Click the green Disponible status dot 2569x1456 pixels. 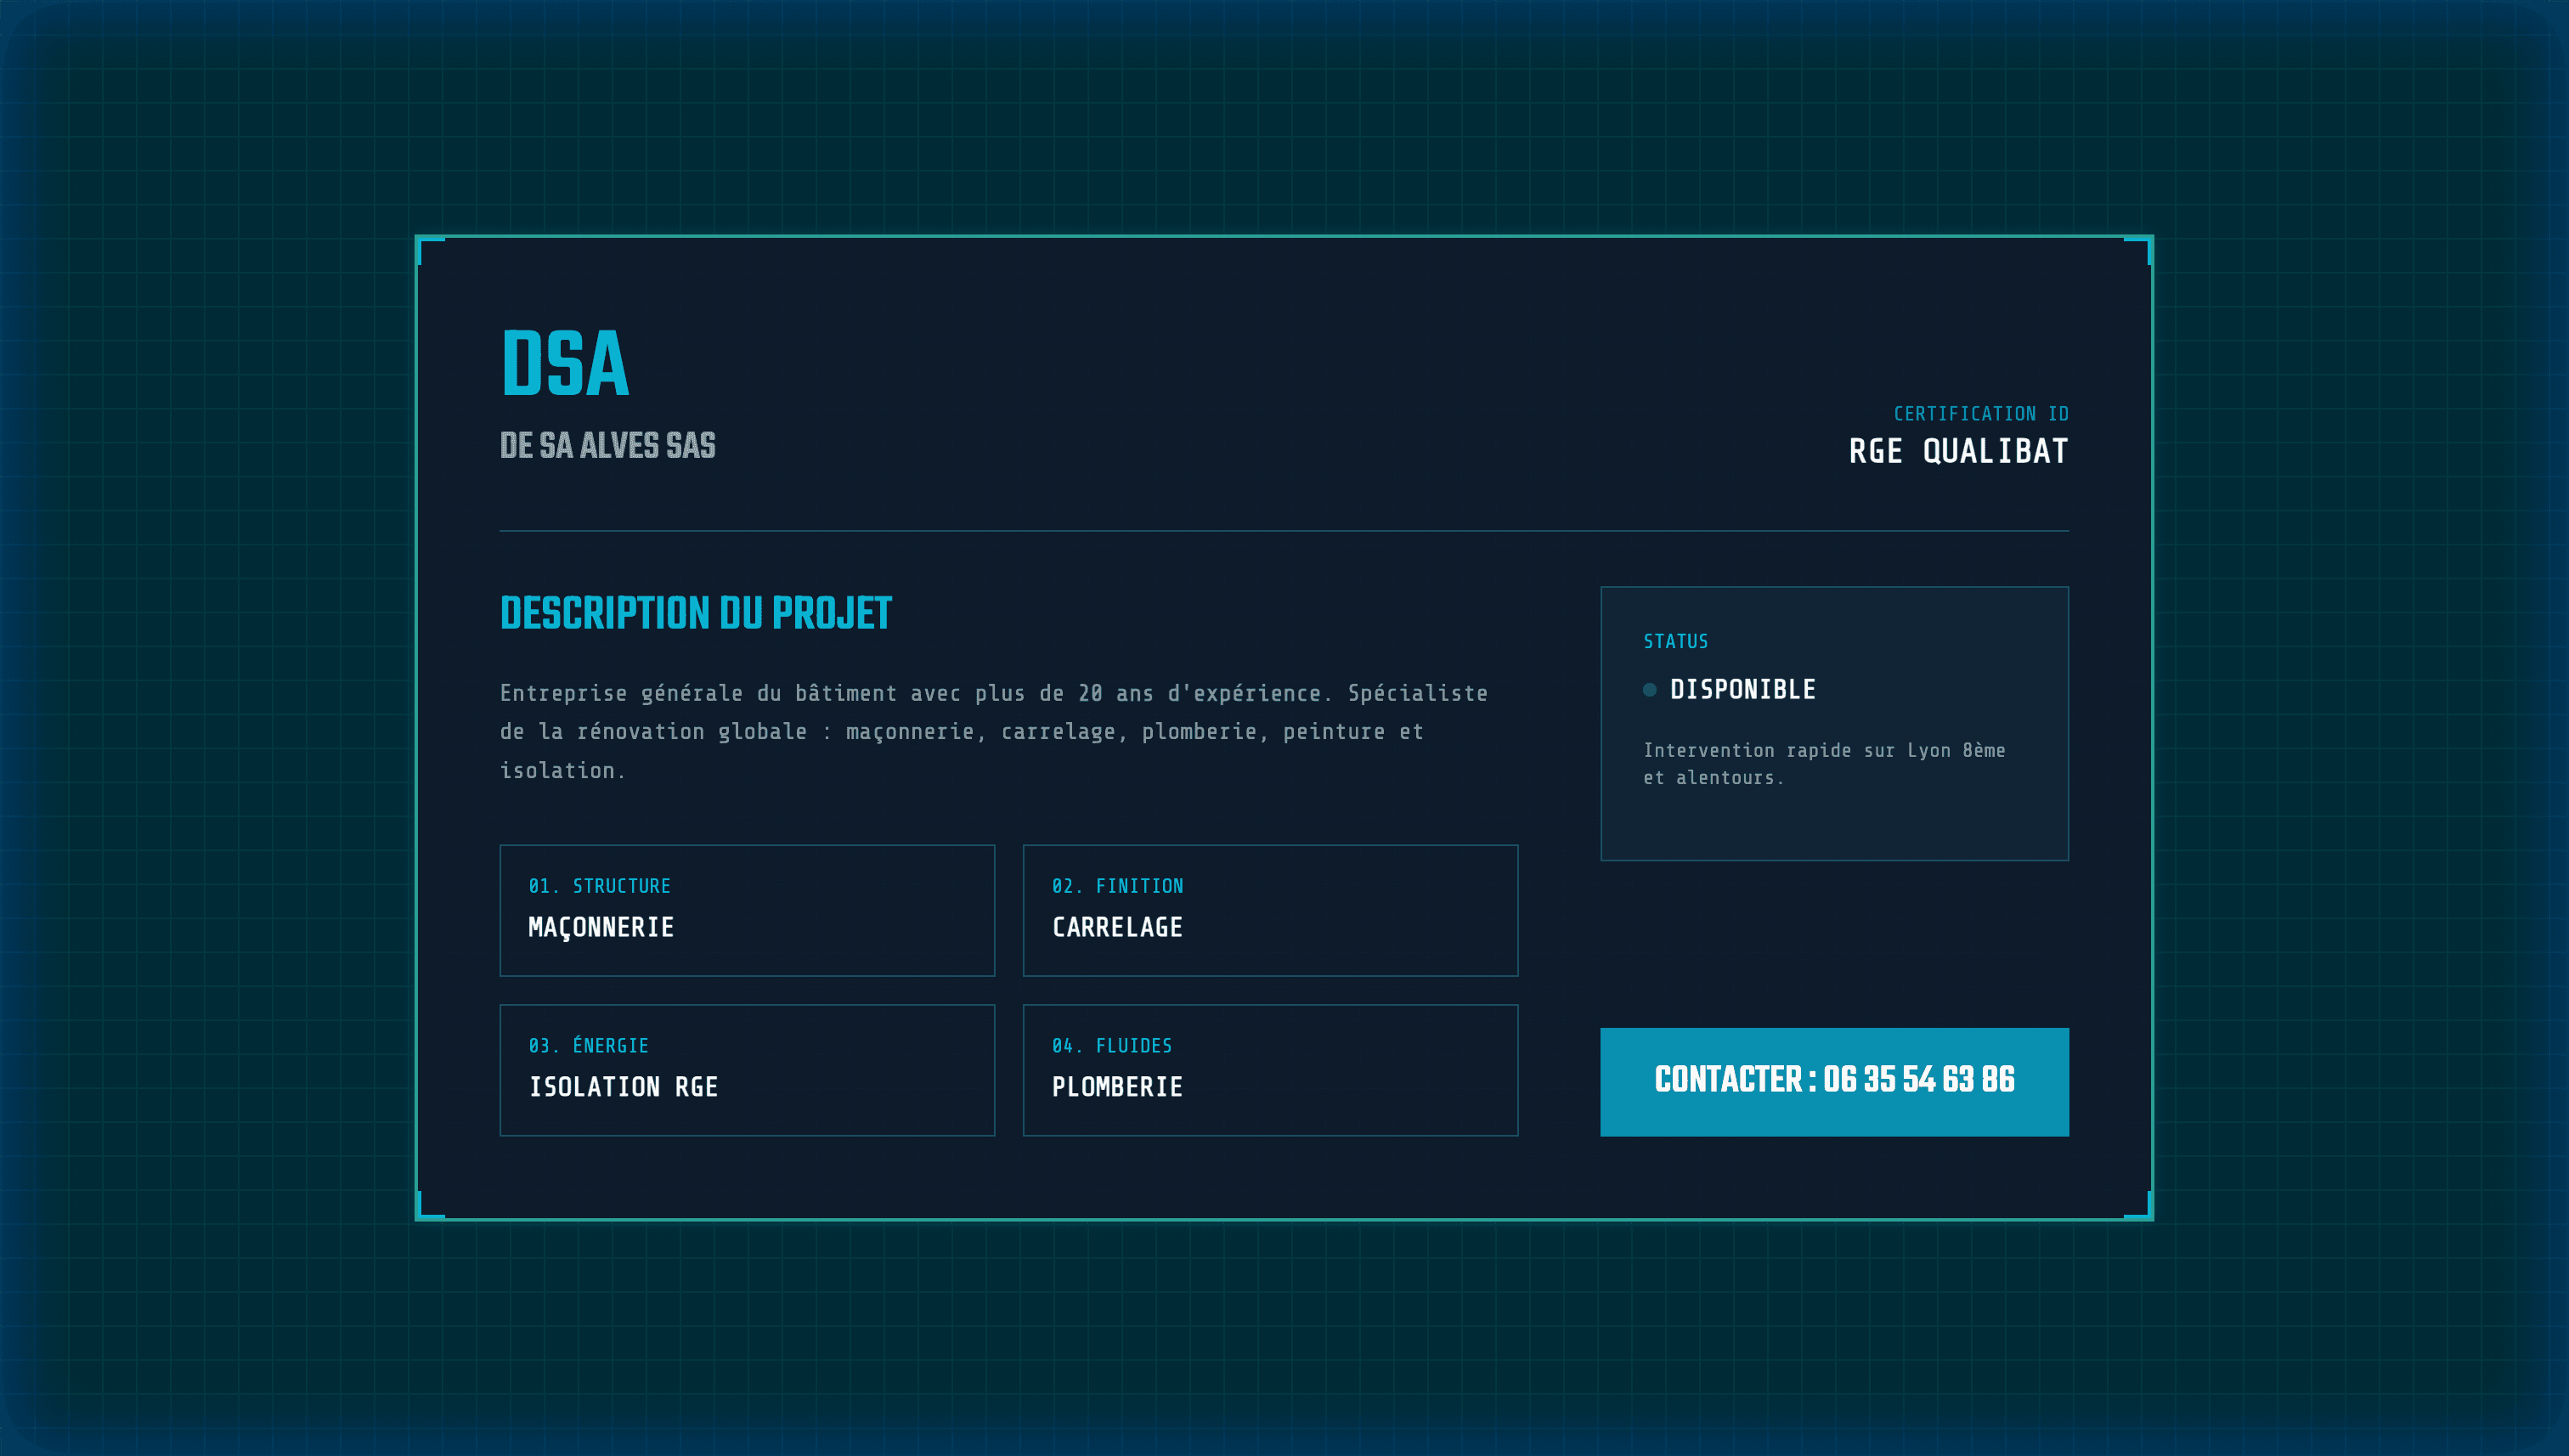tap(1649, 690)
